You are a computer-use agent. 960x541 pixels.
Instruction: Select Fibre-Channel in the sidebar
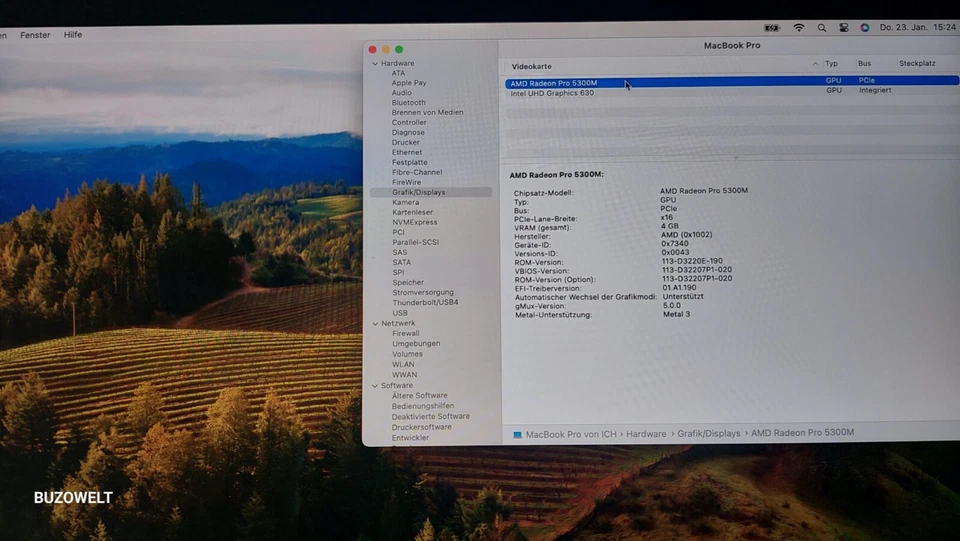[417, 172]
